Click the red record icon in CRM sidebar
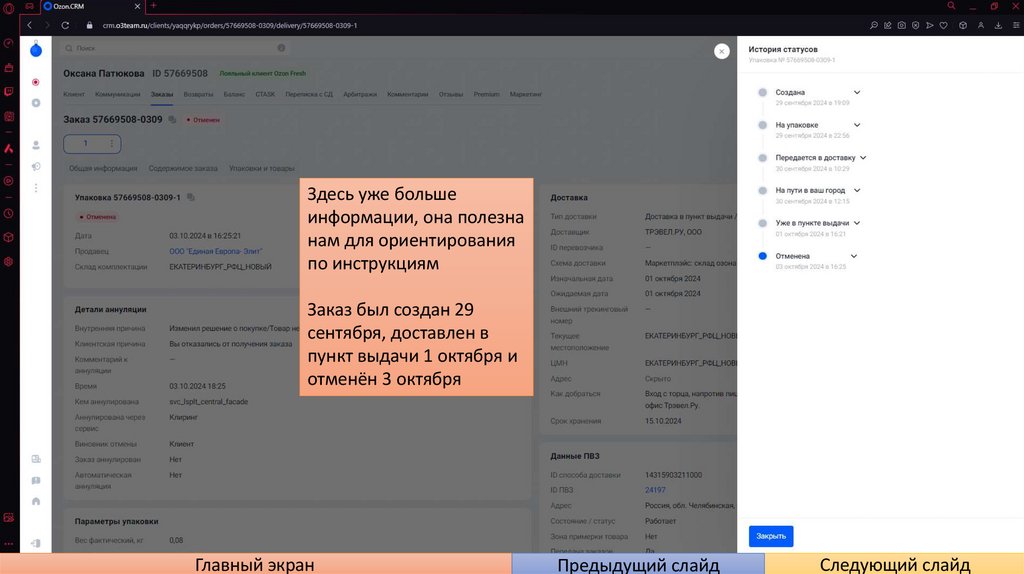This screenshot has height=574, width=1024. pyautogui.click(x=36, y=82)
